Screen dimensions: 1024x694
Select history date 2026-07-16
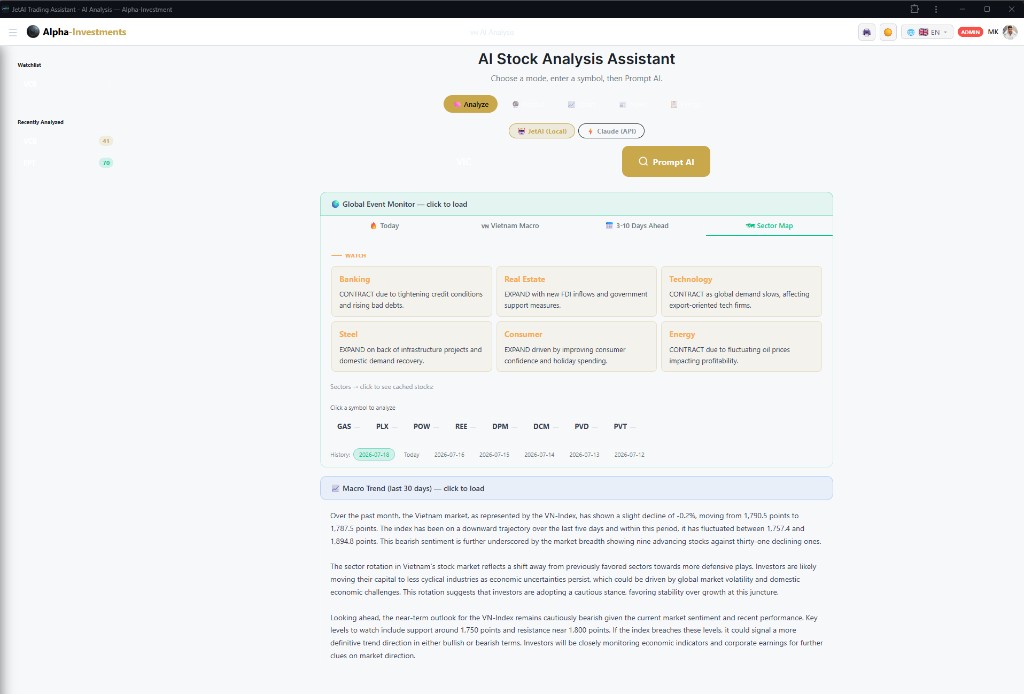pyautogui.click(x=449, y=454)
